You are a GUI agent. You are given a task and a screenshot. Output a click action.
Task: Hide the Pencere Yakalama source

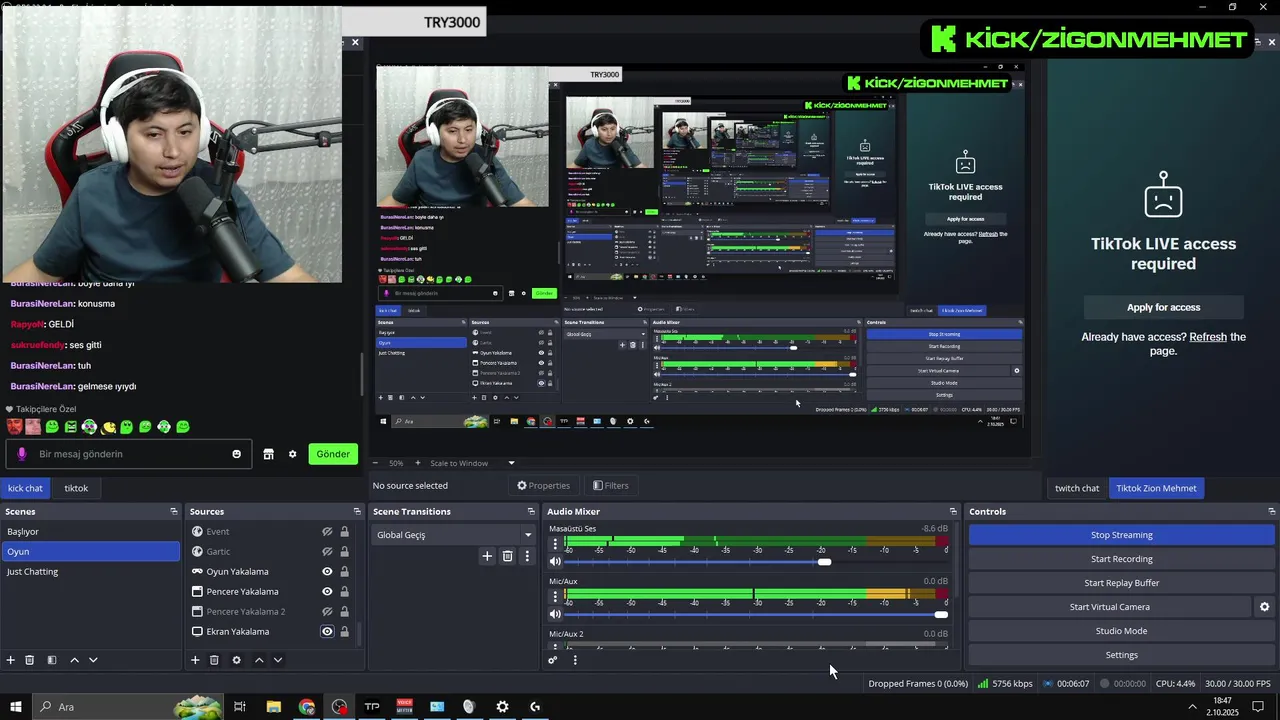click(x=327, y=592)
